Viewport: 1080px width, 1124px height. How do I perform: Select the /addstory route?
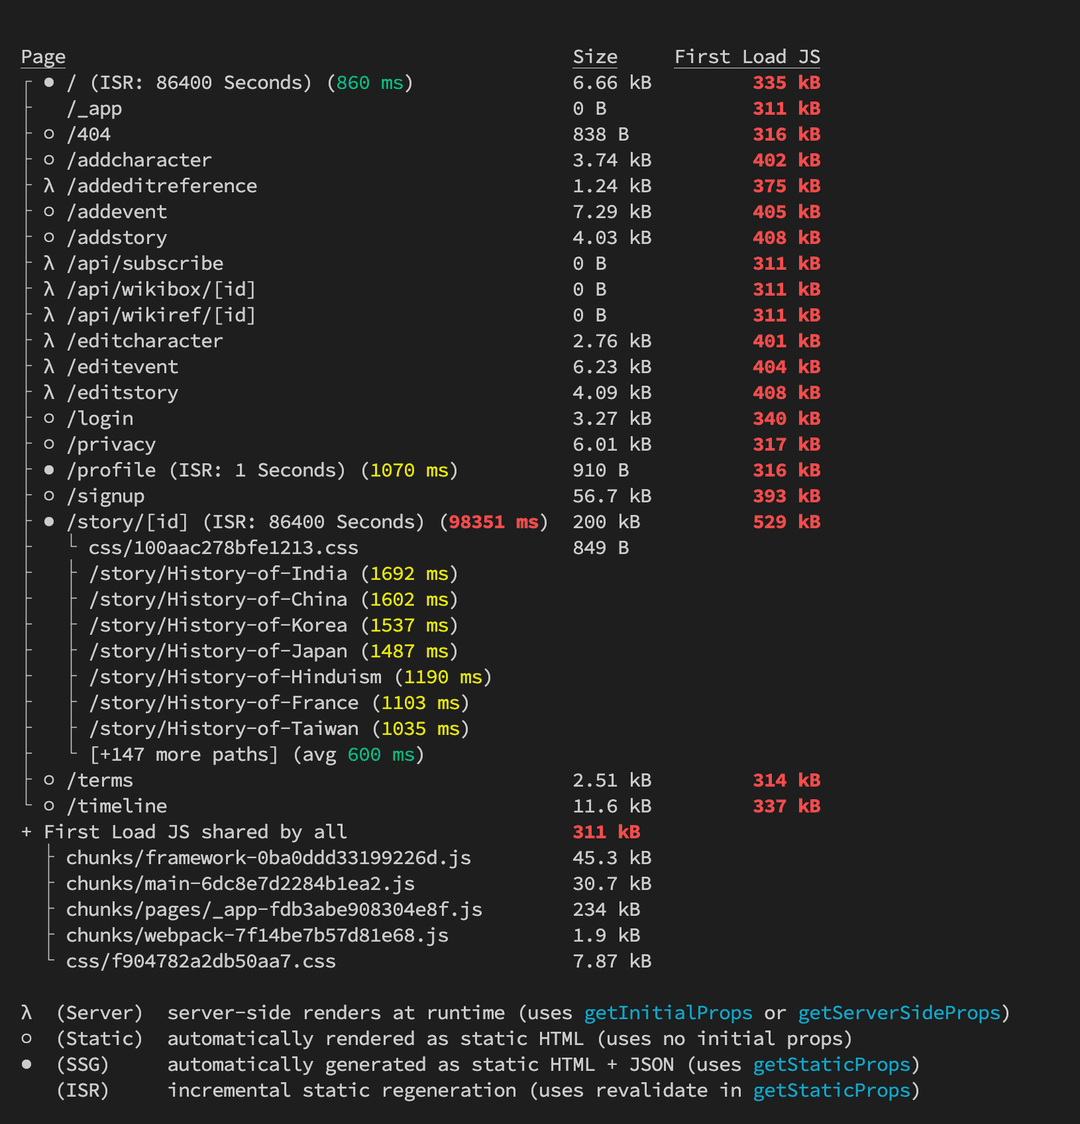tap(116, 237)
